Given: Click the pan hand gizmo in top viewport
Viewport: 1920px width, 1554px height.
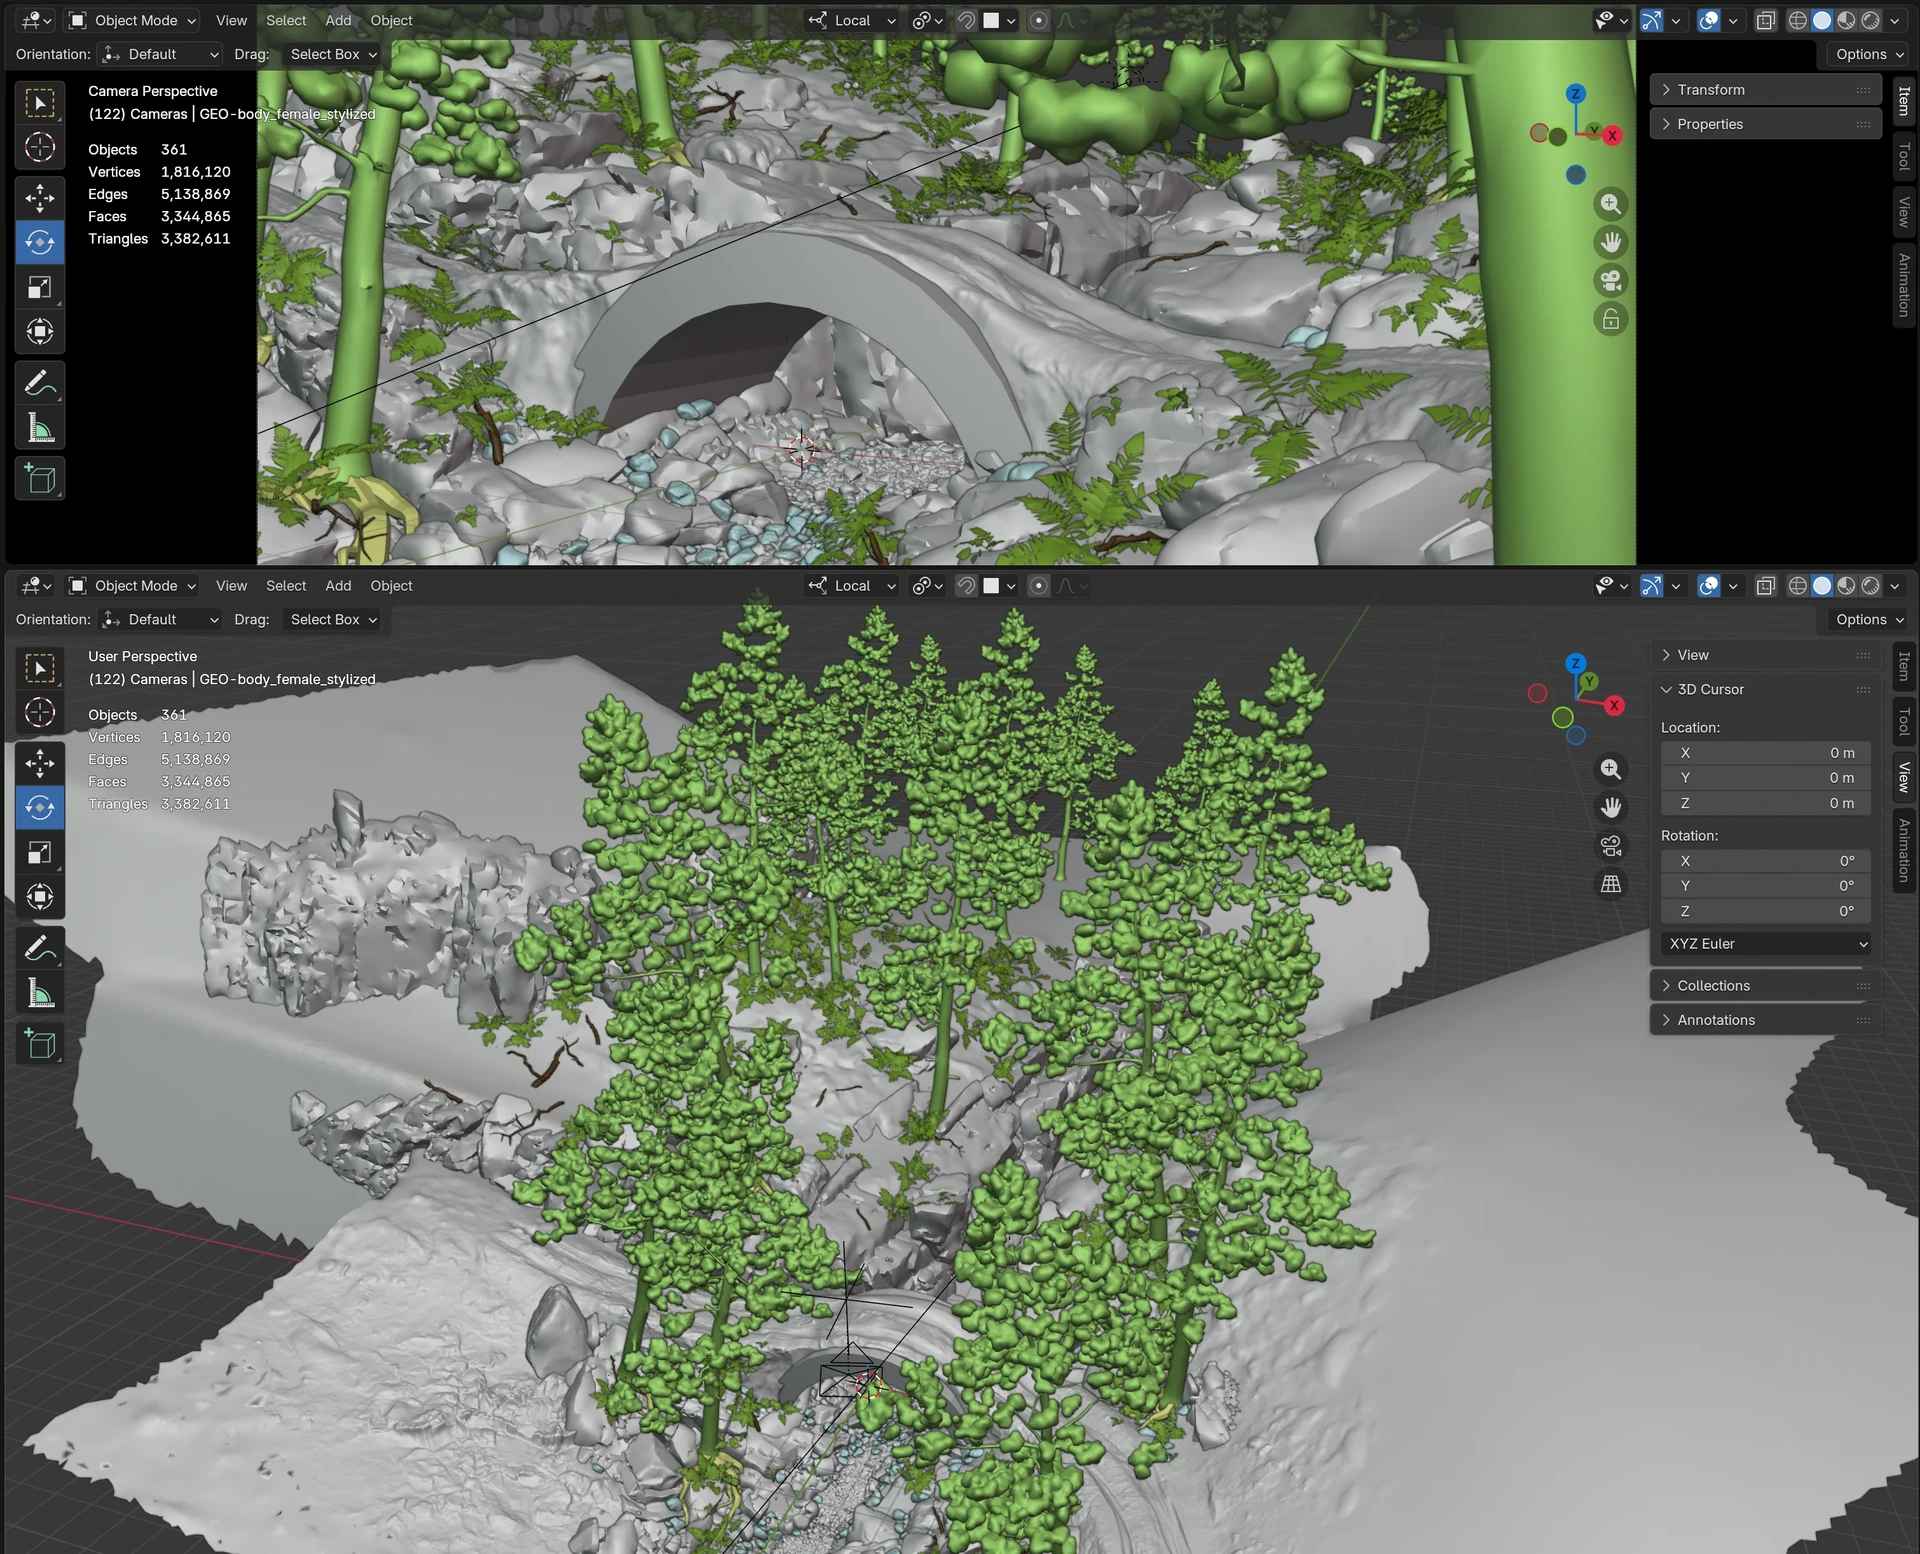Looking at the screenshot, I should tap(1611, 242).
